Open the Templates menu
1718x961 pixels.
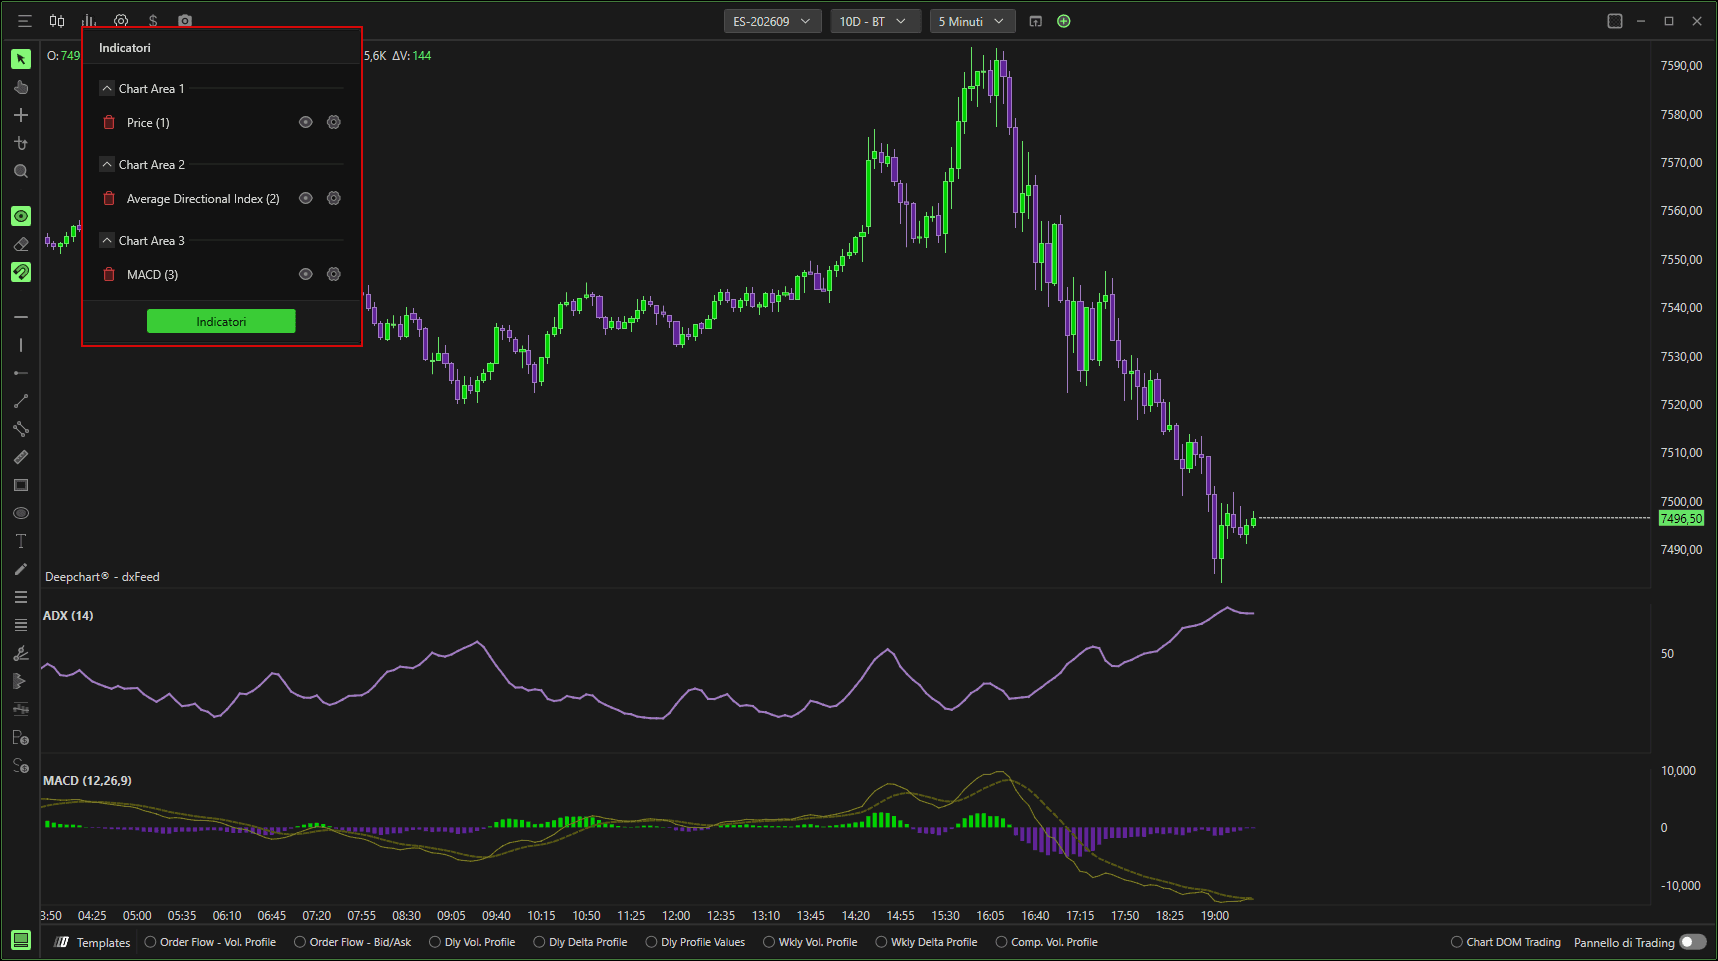click(x=93, y=942)
